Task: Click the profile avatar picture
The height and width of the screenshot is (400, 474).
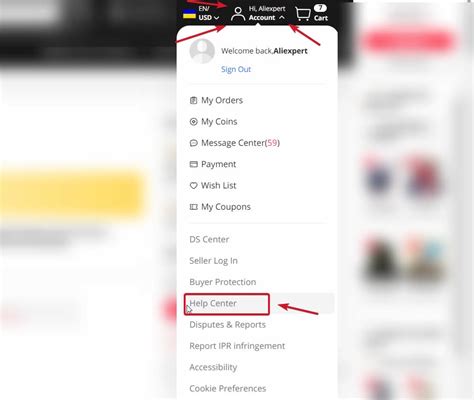Action: pos(202,51)
